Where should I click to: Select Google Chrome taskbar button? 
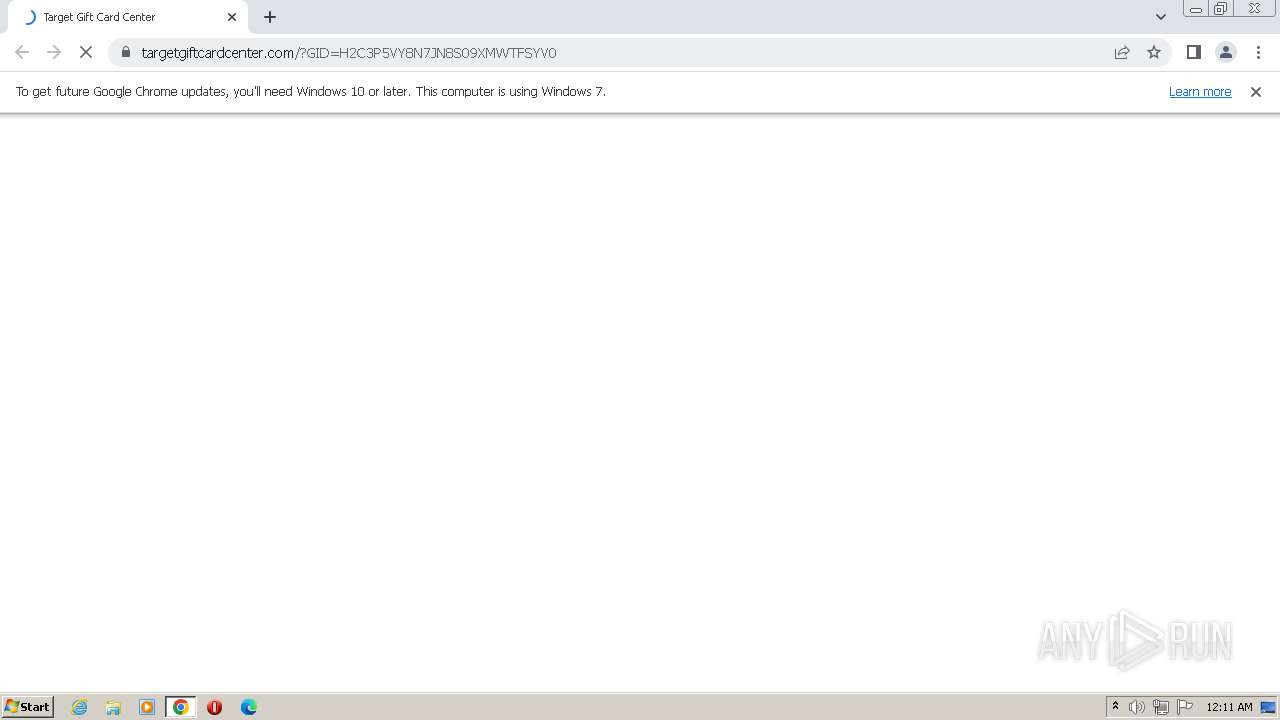(181, 707)
